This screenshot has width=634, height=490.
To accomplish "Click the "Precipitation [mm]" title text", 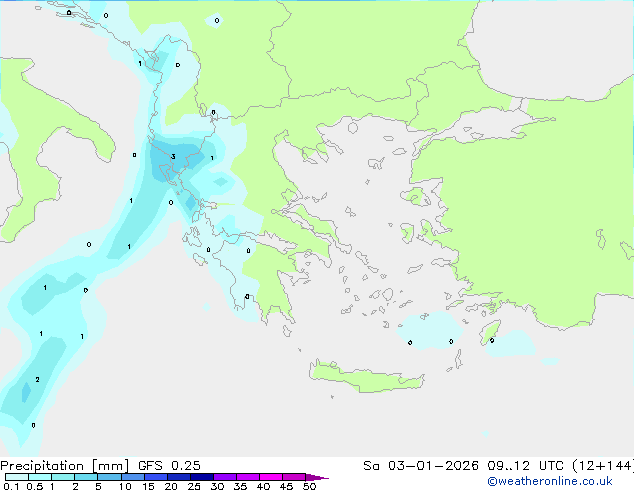I will pyautogui.click(x=65, y=466).
